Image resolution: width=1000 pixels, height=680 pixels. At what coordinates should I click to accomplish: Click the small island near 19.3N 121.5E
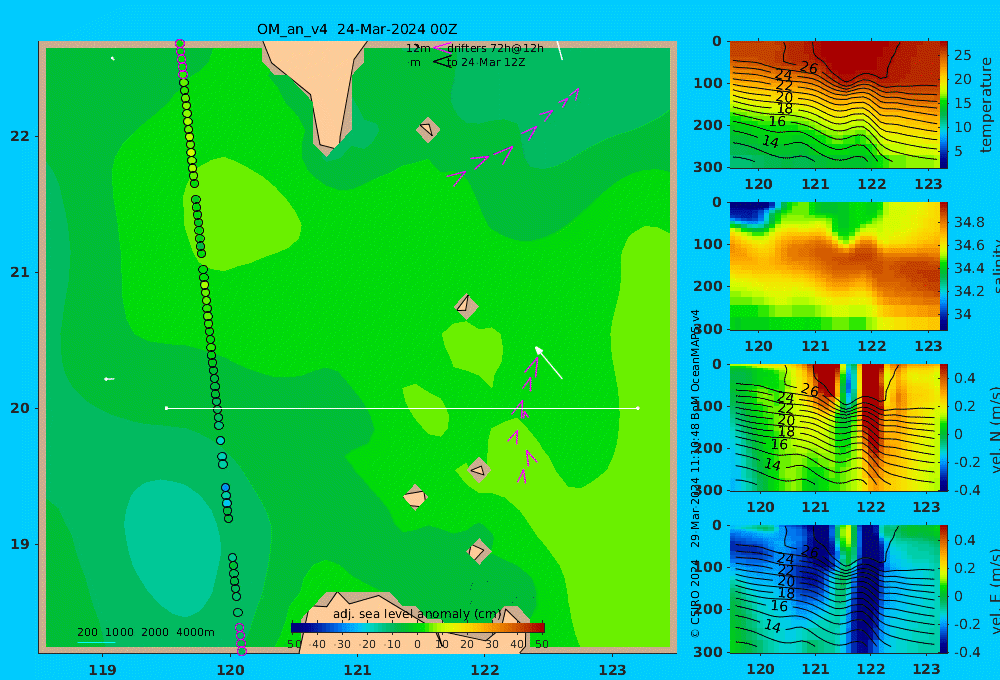(x=415, y=497)
